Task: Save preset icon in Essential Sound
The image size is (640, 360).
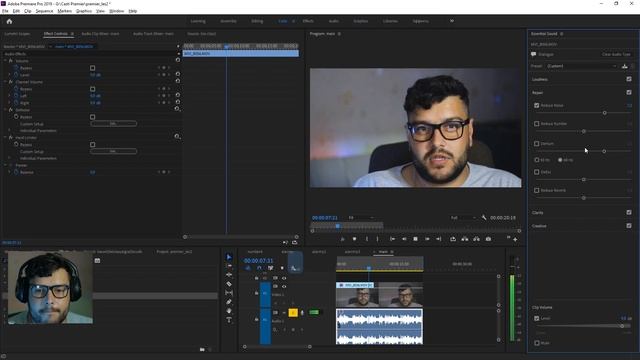Action: [624, 66]
